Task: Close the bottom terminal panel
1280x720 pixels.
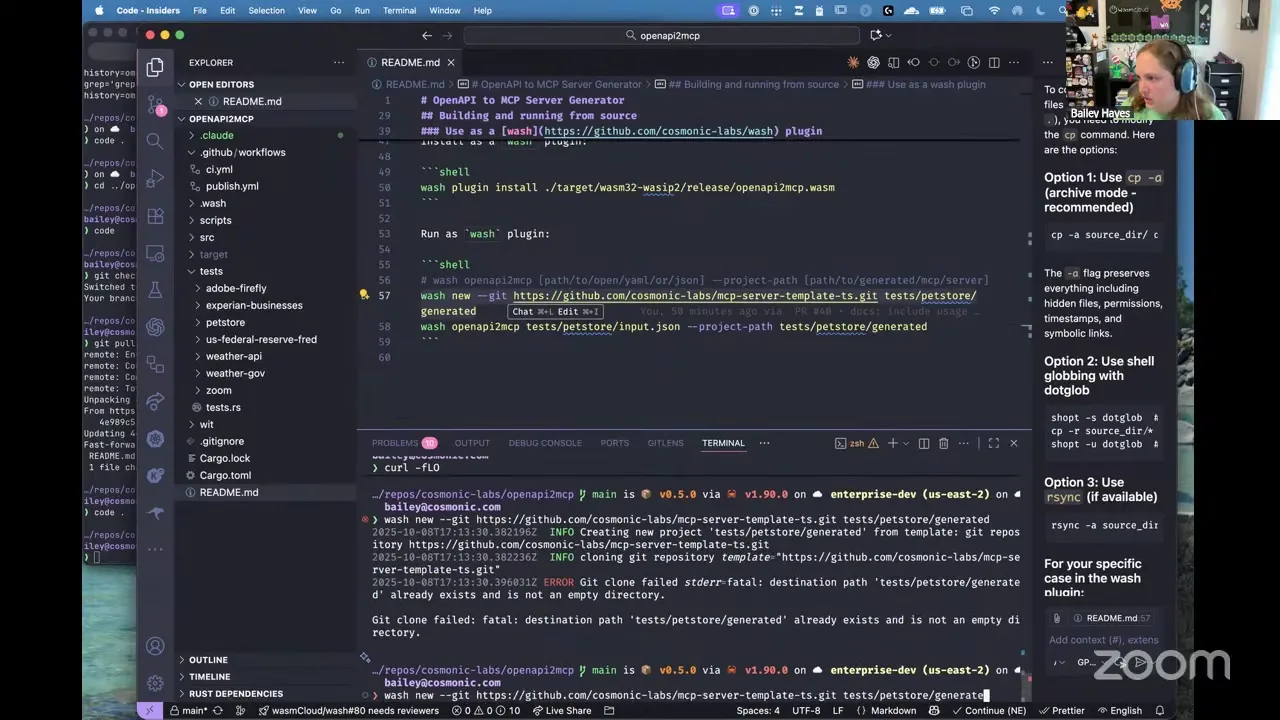Action: point(1014,443)
